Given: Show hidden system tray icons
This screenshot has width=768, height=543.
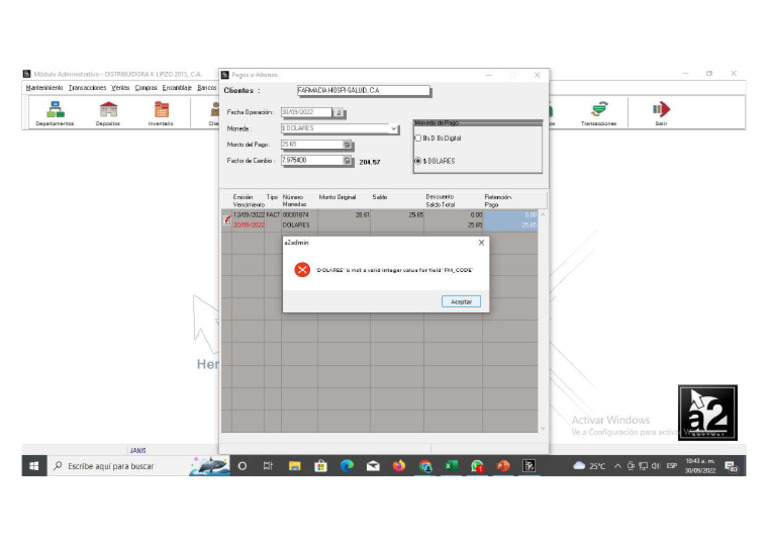Looking at the screenshot, I should [618, 466].
